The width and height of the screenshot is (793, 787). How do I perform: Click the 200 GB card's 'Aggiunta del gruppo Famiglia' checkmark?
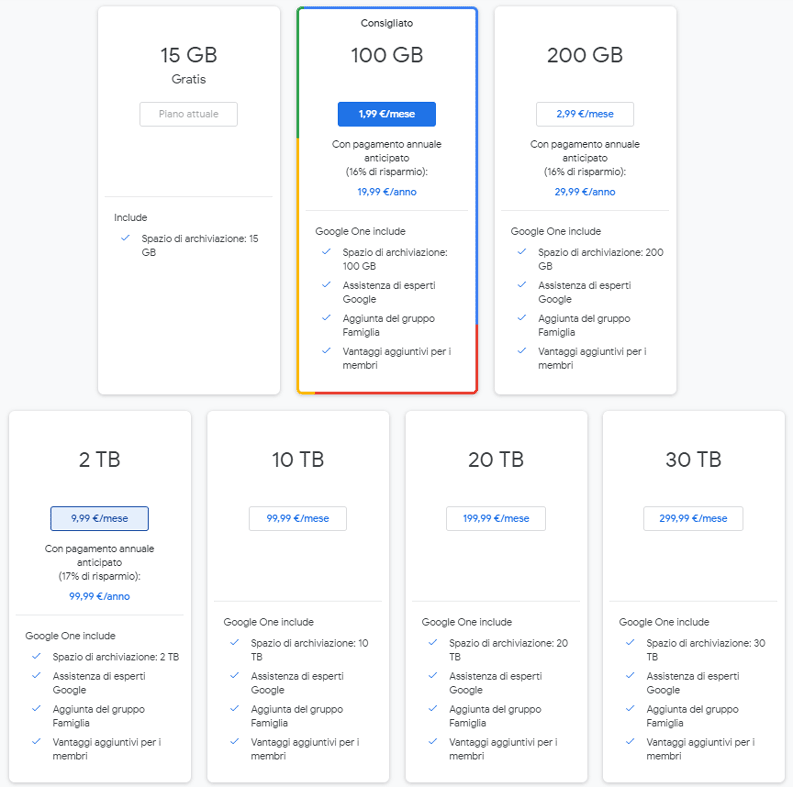pos(522,318)
